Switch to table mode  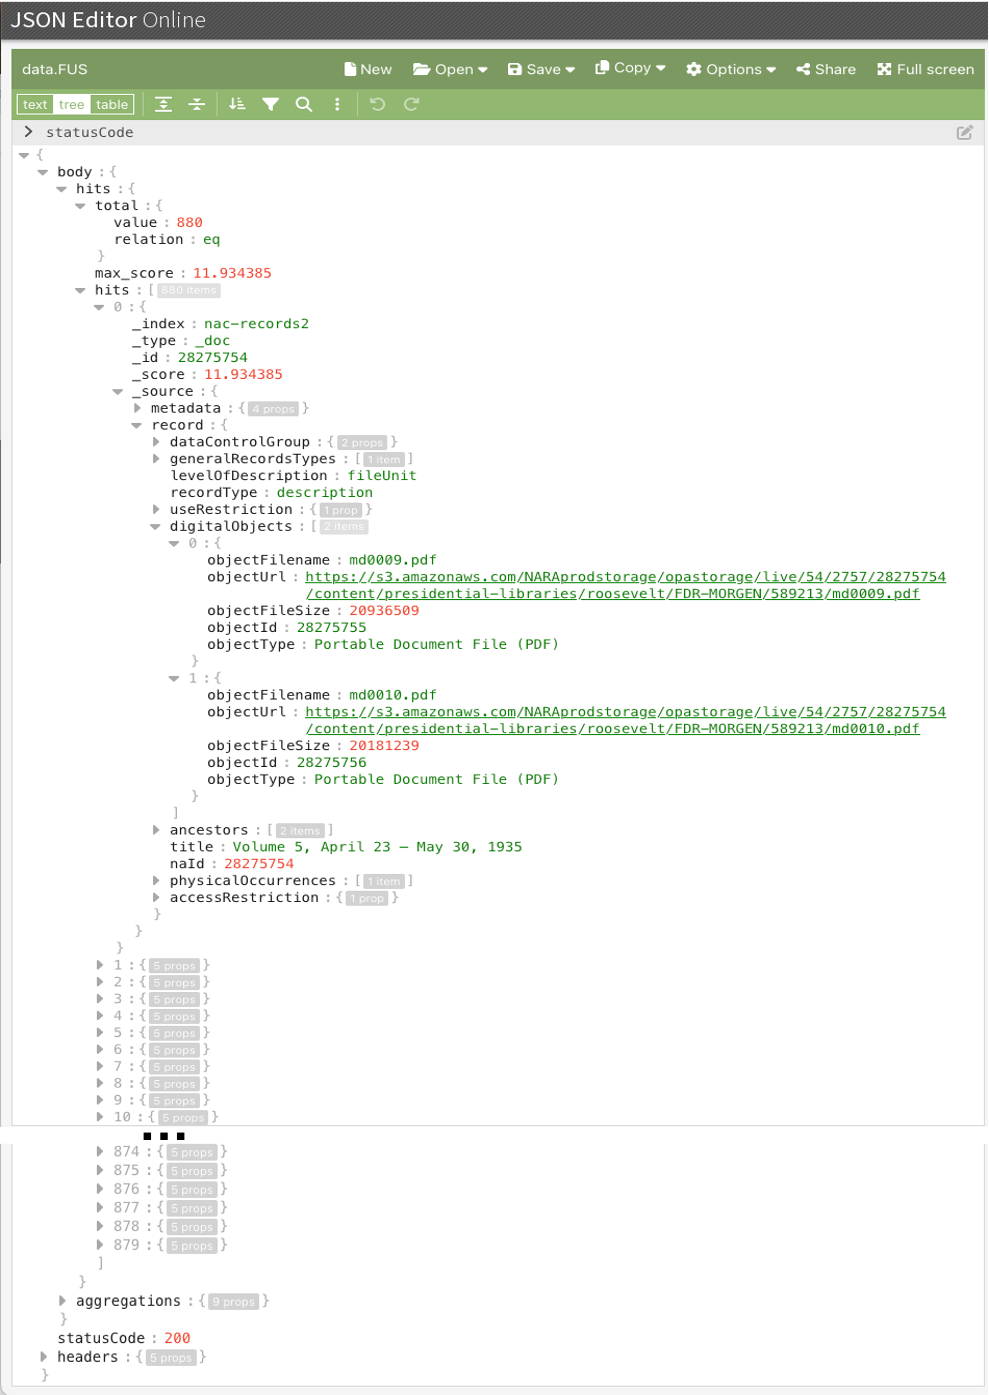point(112,104)
